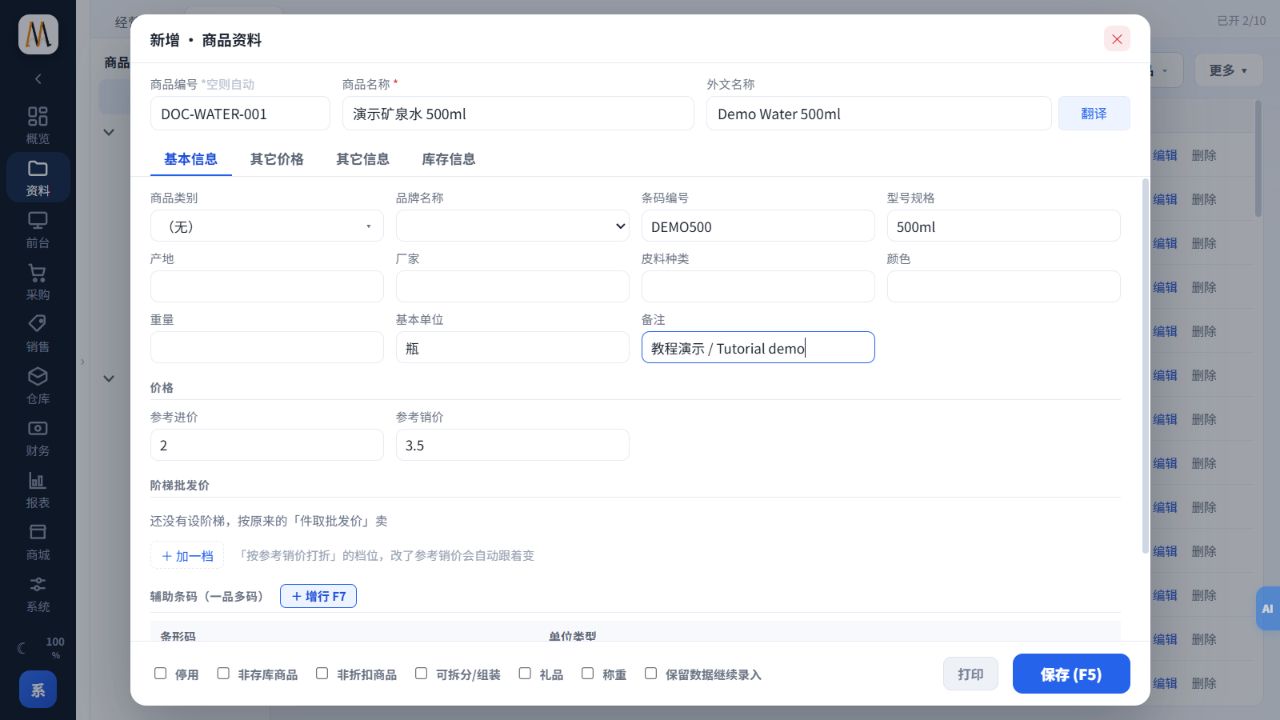Toggle the 可拆分/组装 checkbox
This screenshot has width=1280, height=720.
(421, 674)
